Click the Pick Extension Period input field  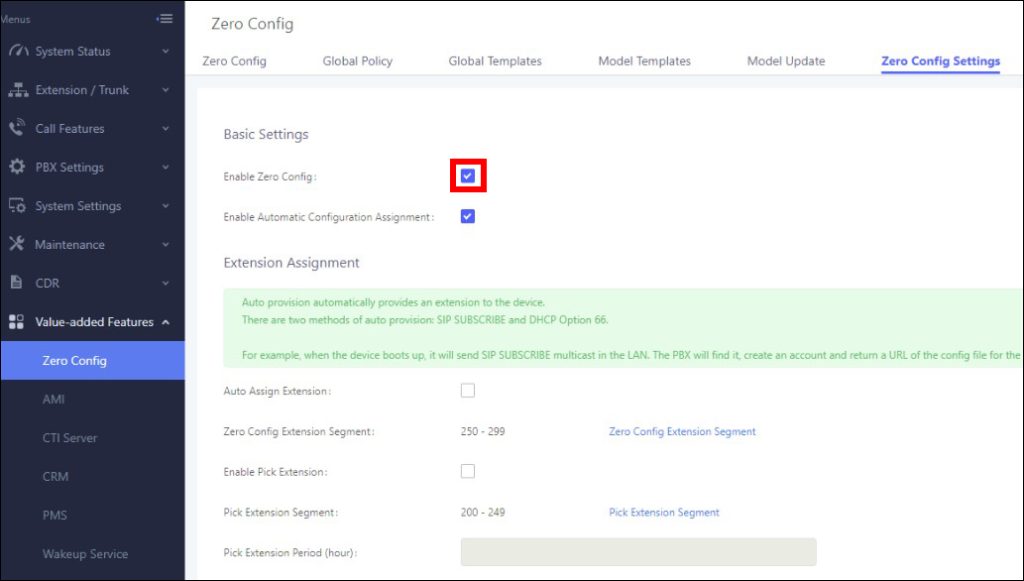click(637, 552)
